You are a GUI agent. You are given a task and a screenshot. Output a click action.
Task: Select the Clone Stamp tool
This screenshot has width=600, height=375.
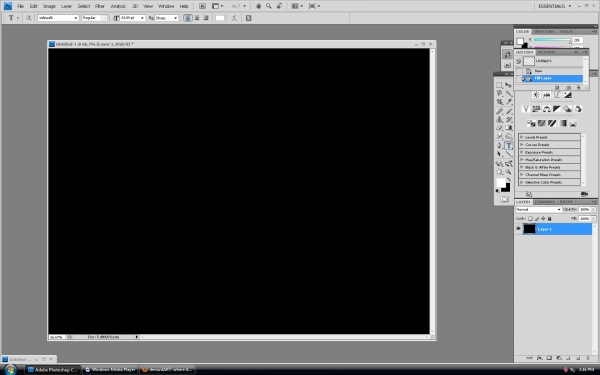499,119
